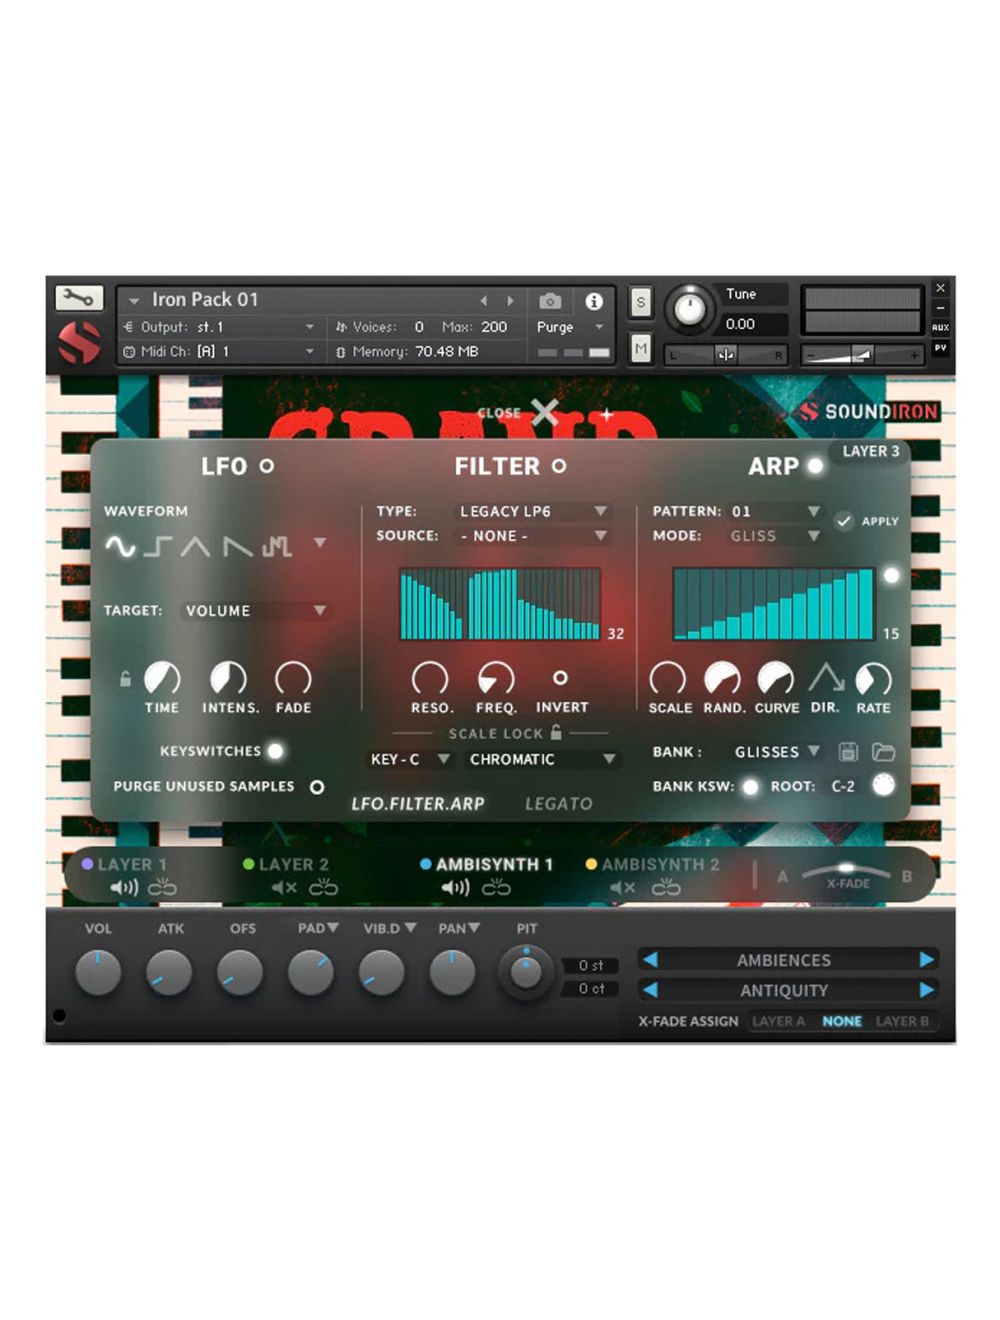Open snapshots via the camera icon
The width and height of the screenshot is (1000, 1320).
[549, 303]
